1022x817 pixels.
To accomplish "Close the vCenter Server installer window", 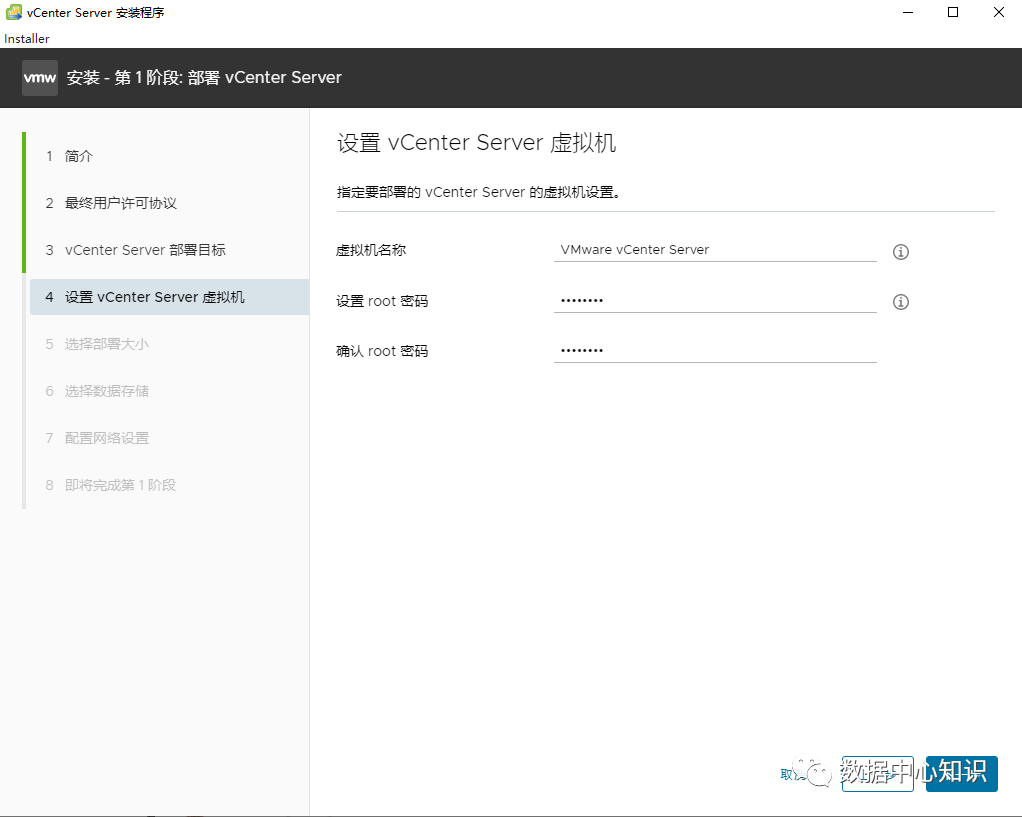I will tap(999, 12).
